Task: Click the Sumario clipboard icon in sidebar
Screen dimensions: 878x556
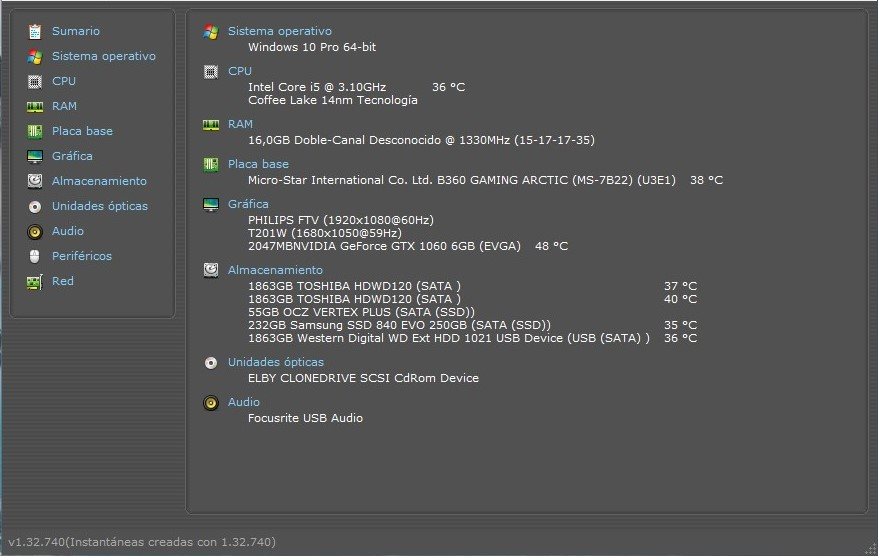Action: pos(35,31)
